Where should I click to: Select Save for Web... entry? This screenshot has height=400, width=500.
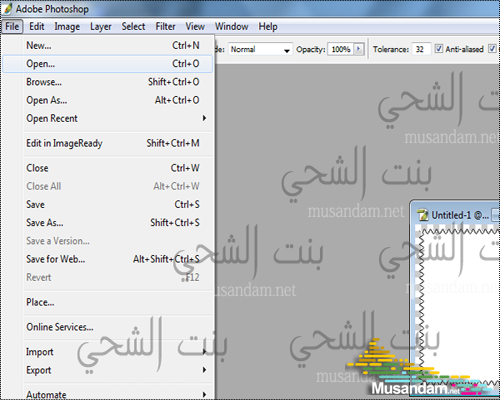click(108, 259)
